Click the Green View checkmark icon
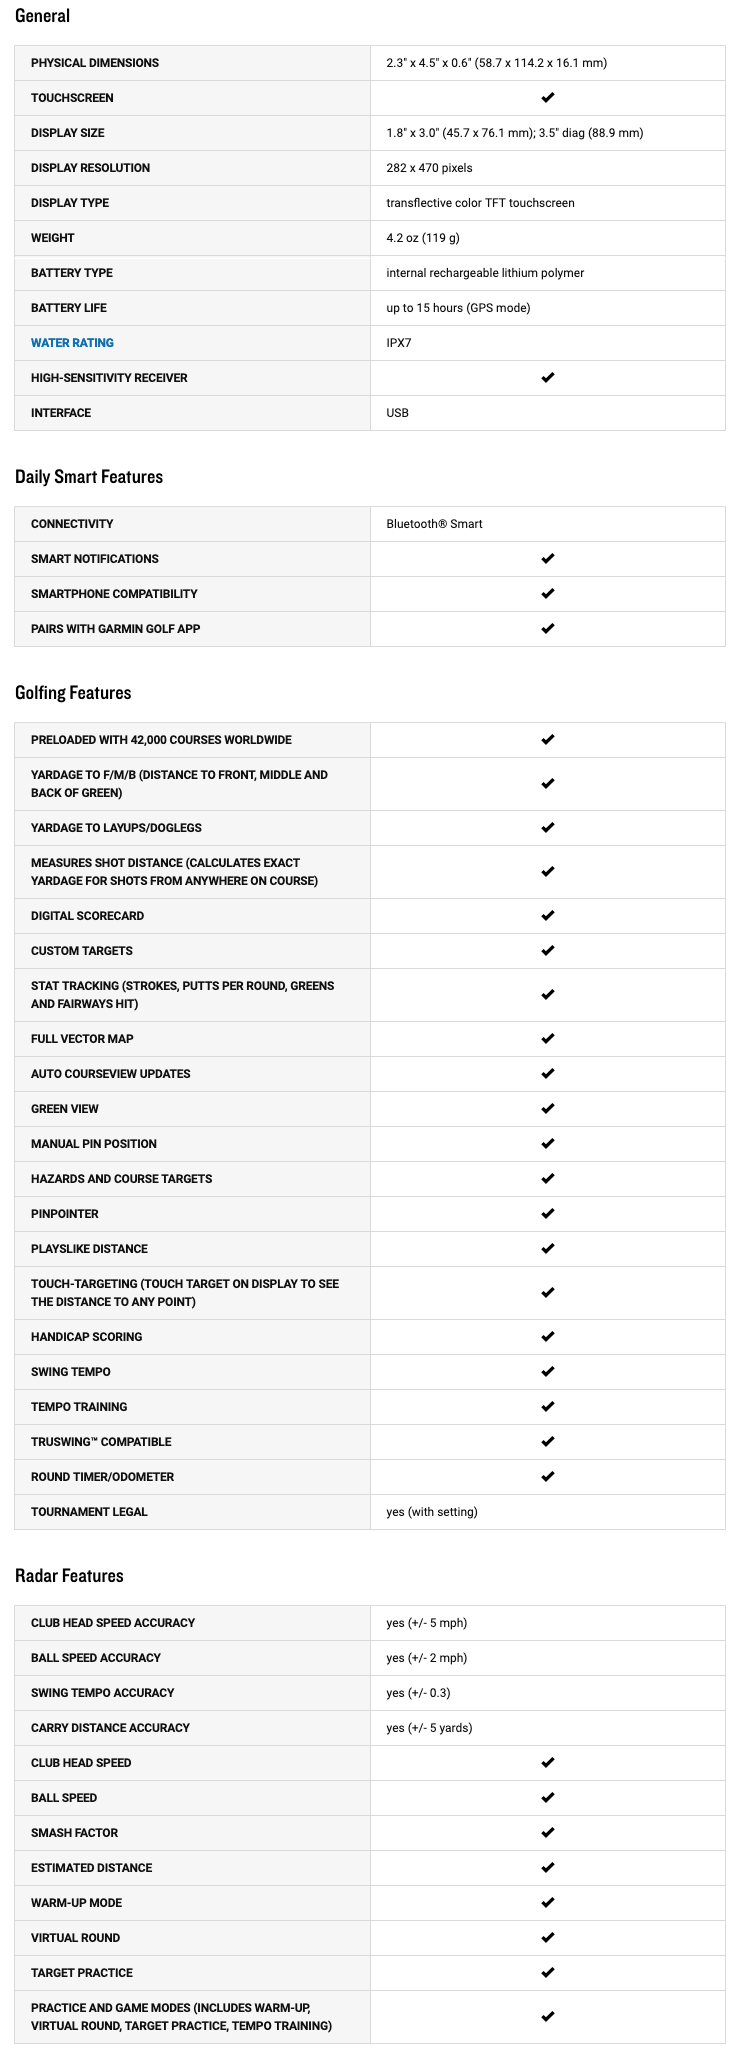Image resolution: width=734 pixels, height=2059 pixels. tap(547, 1109)
